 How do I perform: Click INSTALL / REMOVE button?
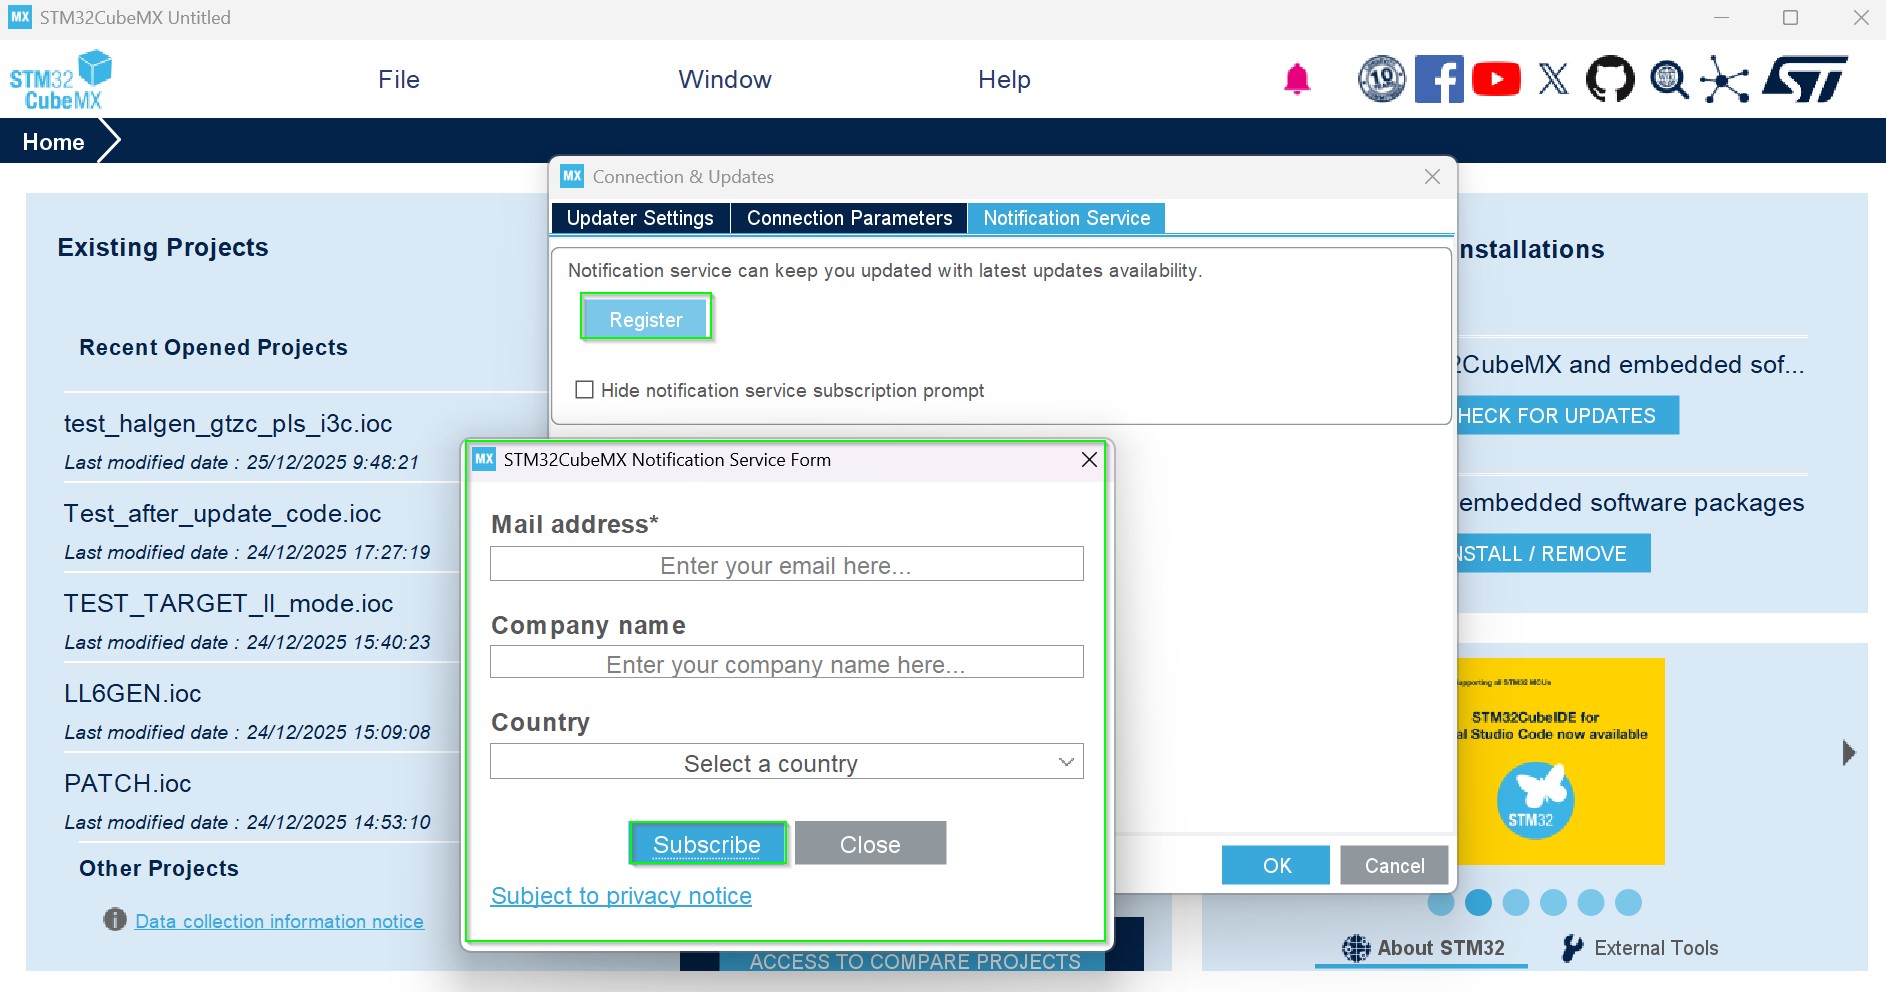pos(1554,554)
